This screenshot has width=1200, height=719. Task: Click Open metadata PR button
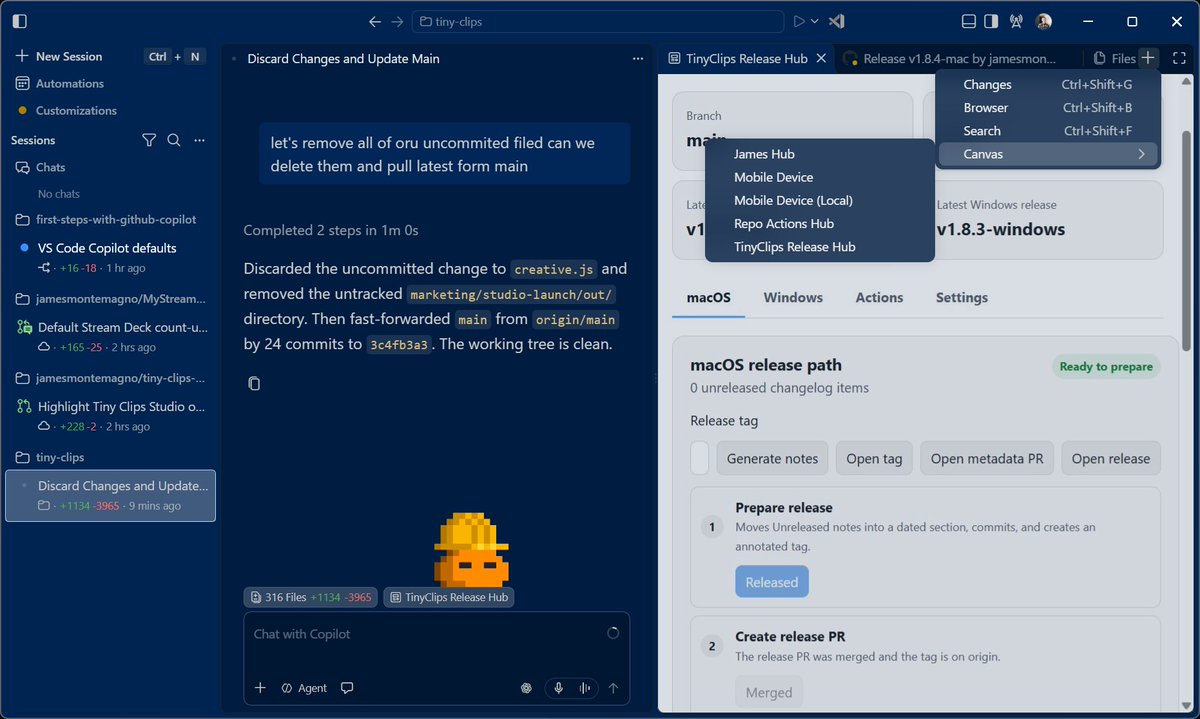coord(987,458)
